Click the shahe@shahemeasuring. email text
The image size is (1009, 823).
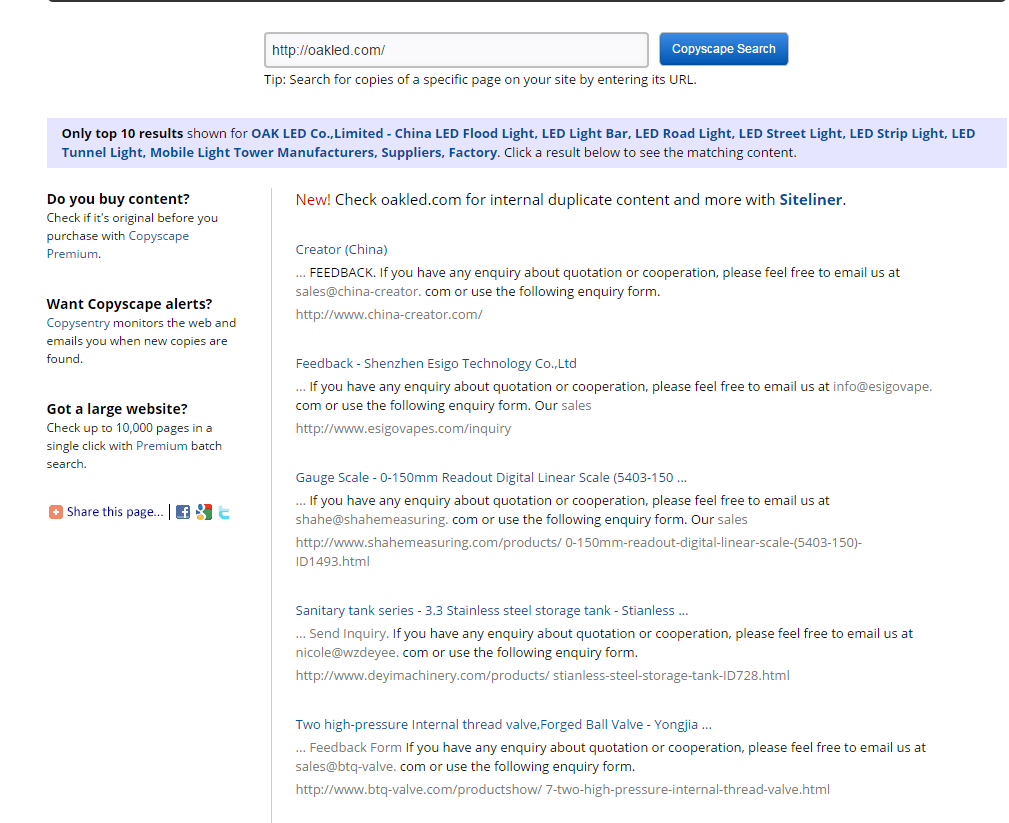point(372,519)
